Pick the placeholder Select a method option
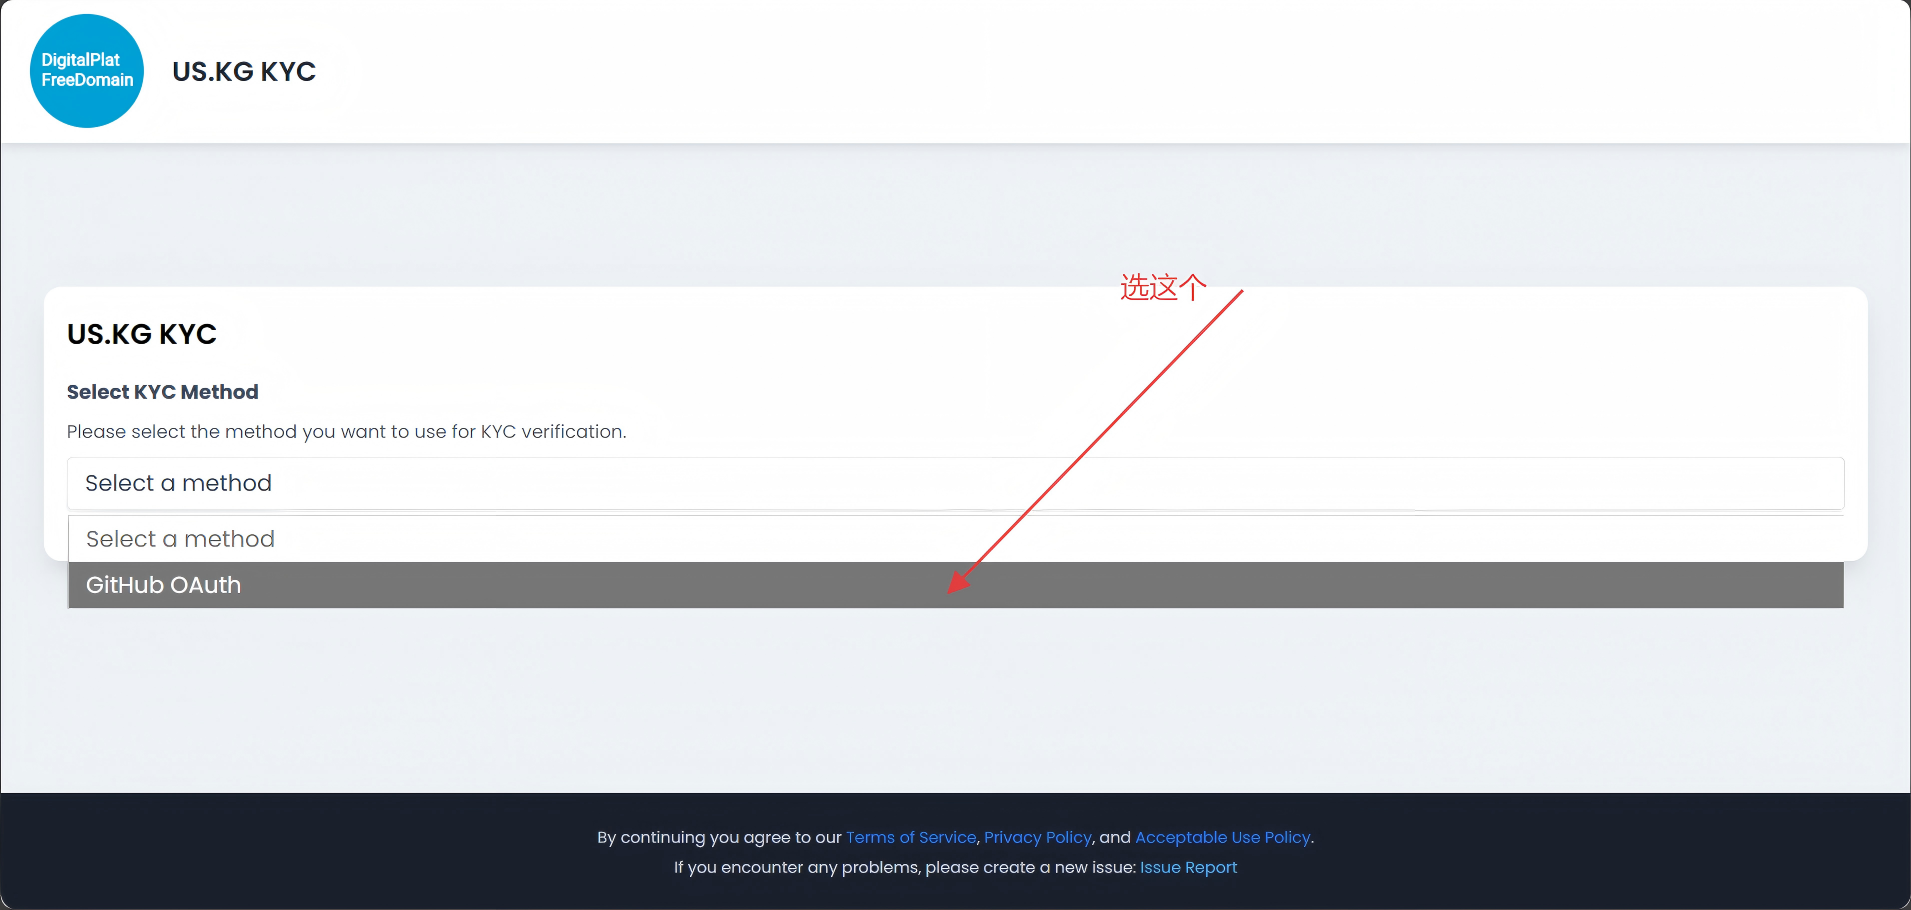The image size is (1911, 910). [x=180, y=539]
